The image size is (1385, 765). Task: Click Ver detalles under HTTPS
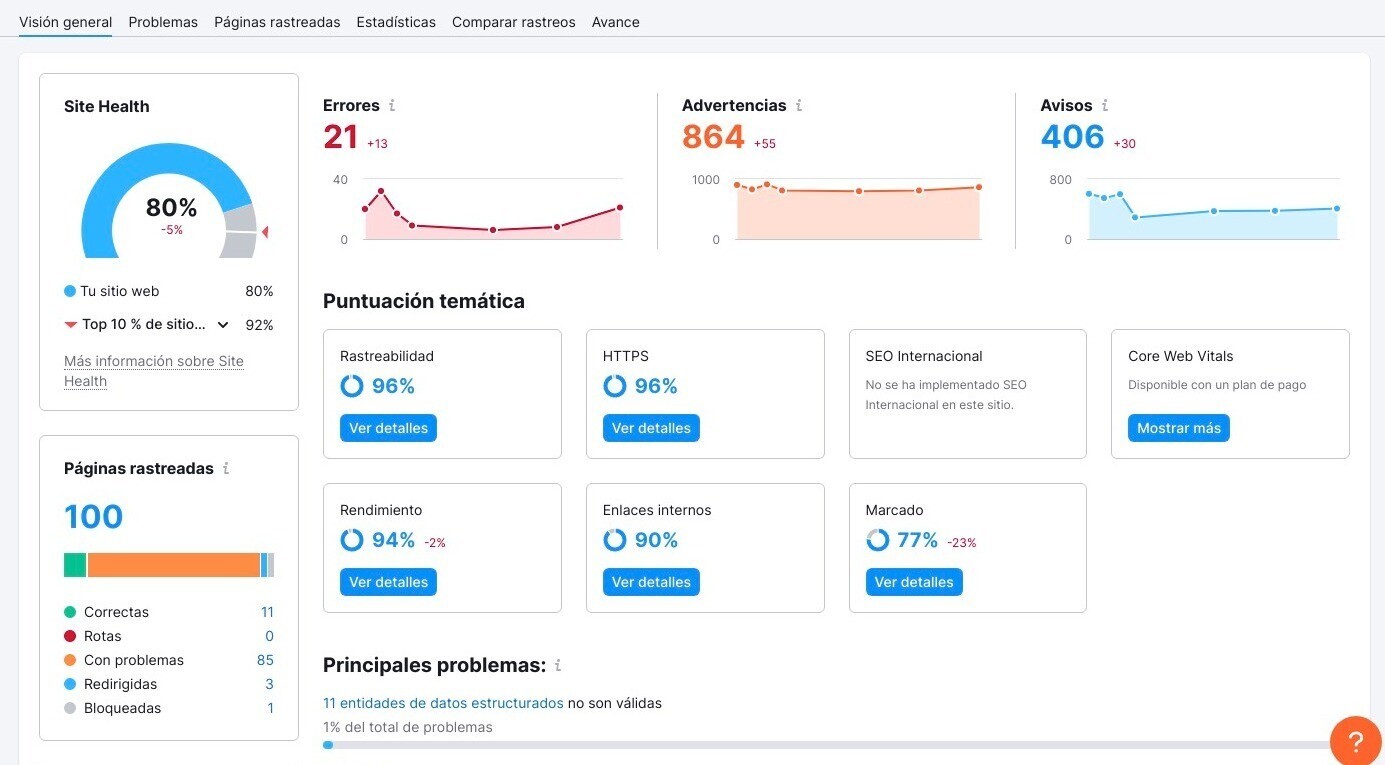[651, 428]
